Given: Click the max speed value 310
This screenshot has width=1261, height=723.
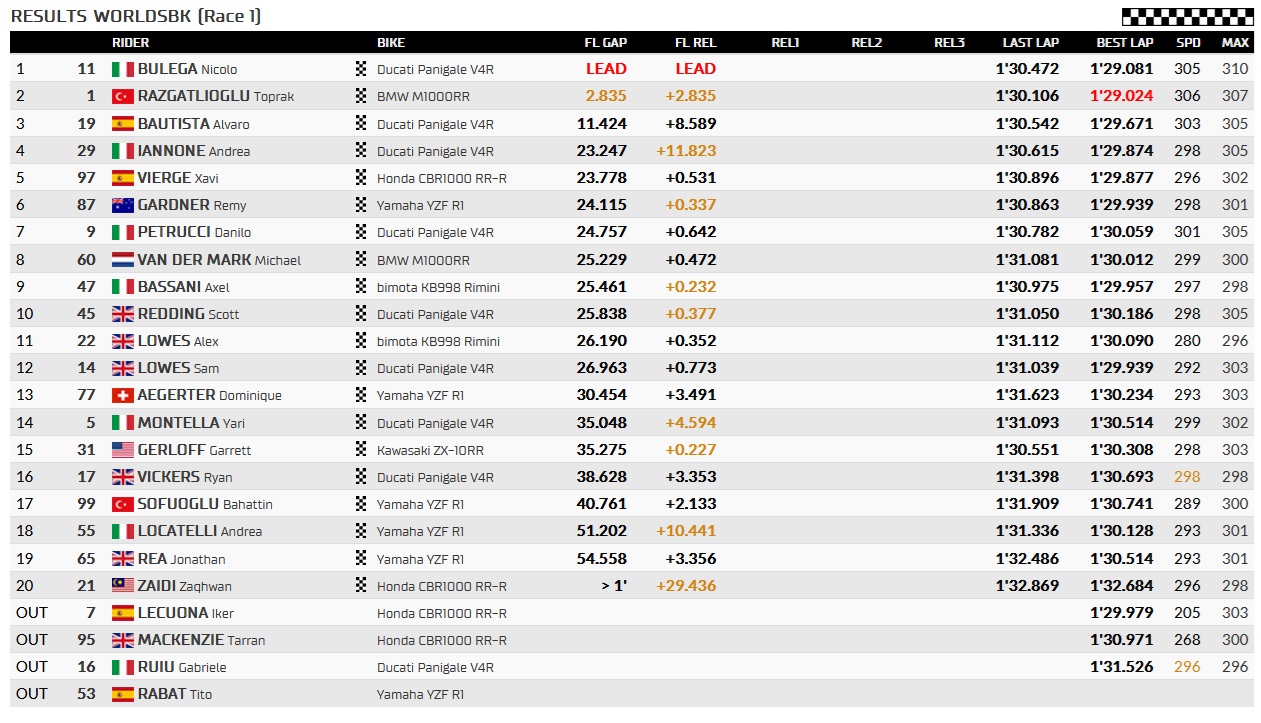Looking at the screenshot, I should tap(1235, 69).
